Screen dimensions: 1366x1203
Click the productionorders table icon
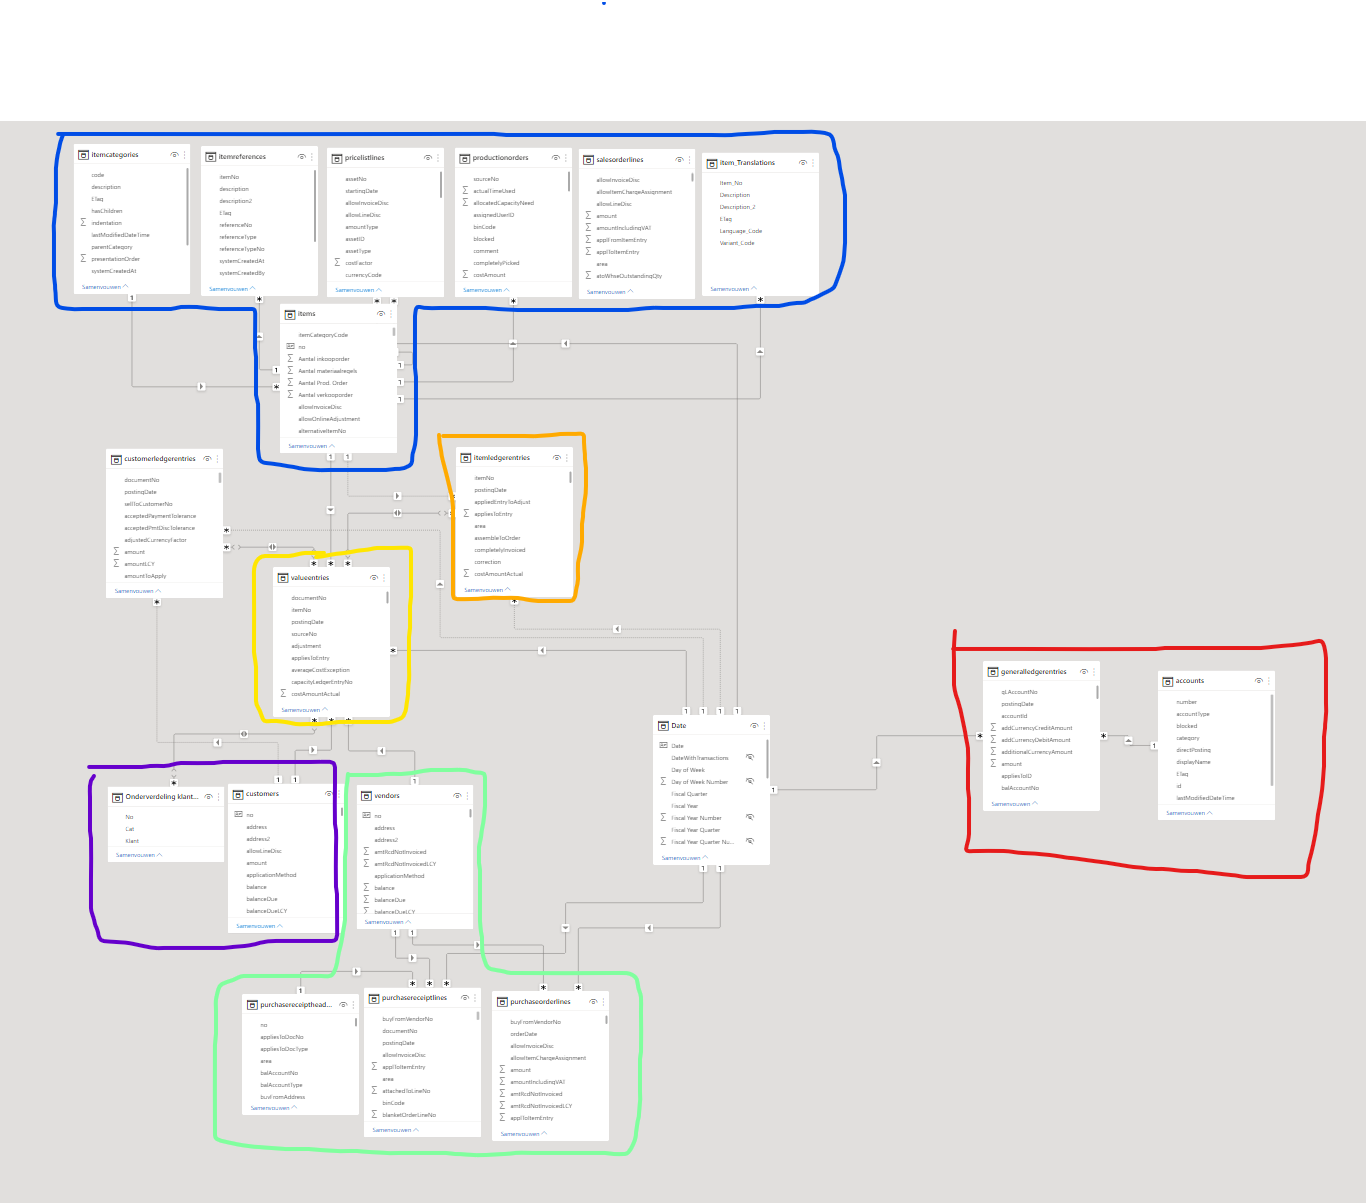coord(465,158)
